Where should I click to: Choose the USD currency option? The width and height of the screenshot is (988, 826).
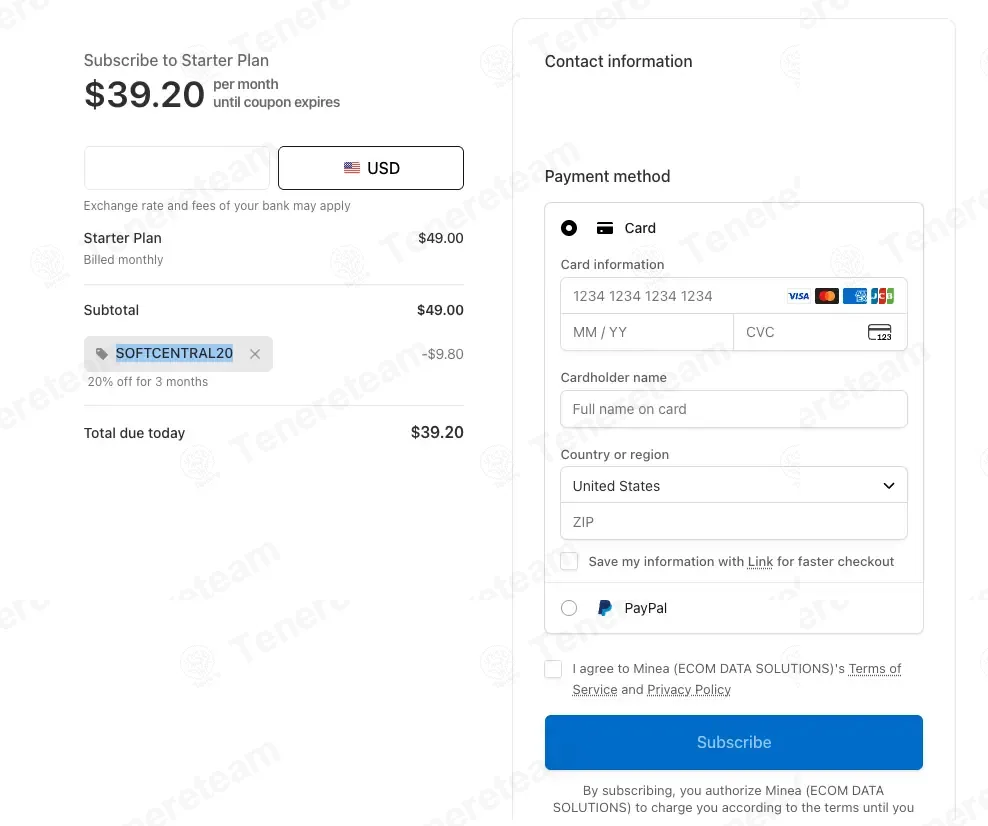(370, 168)
